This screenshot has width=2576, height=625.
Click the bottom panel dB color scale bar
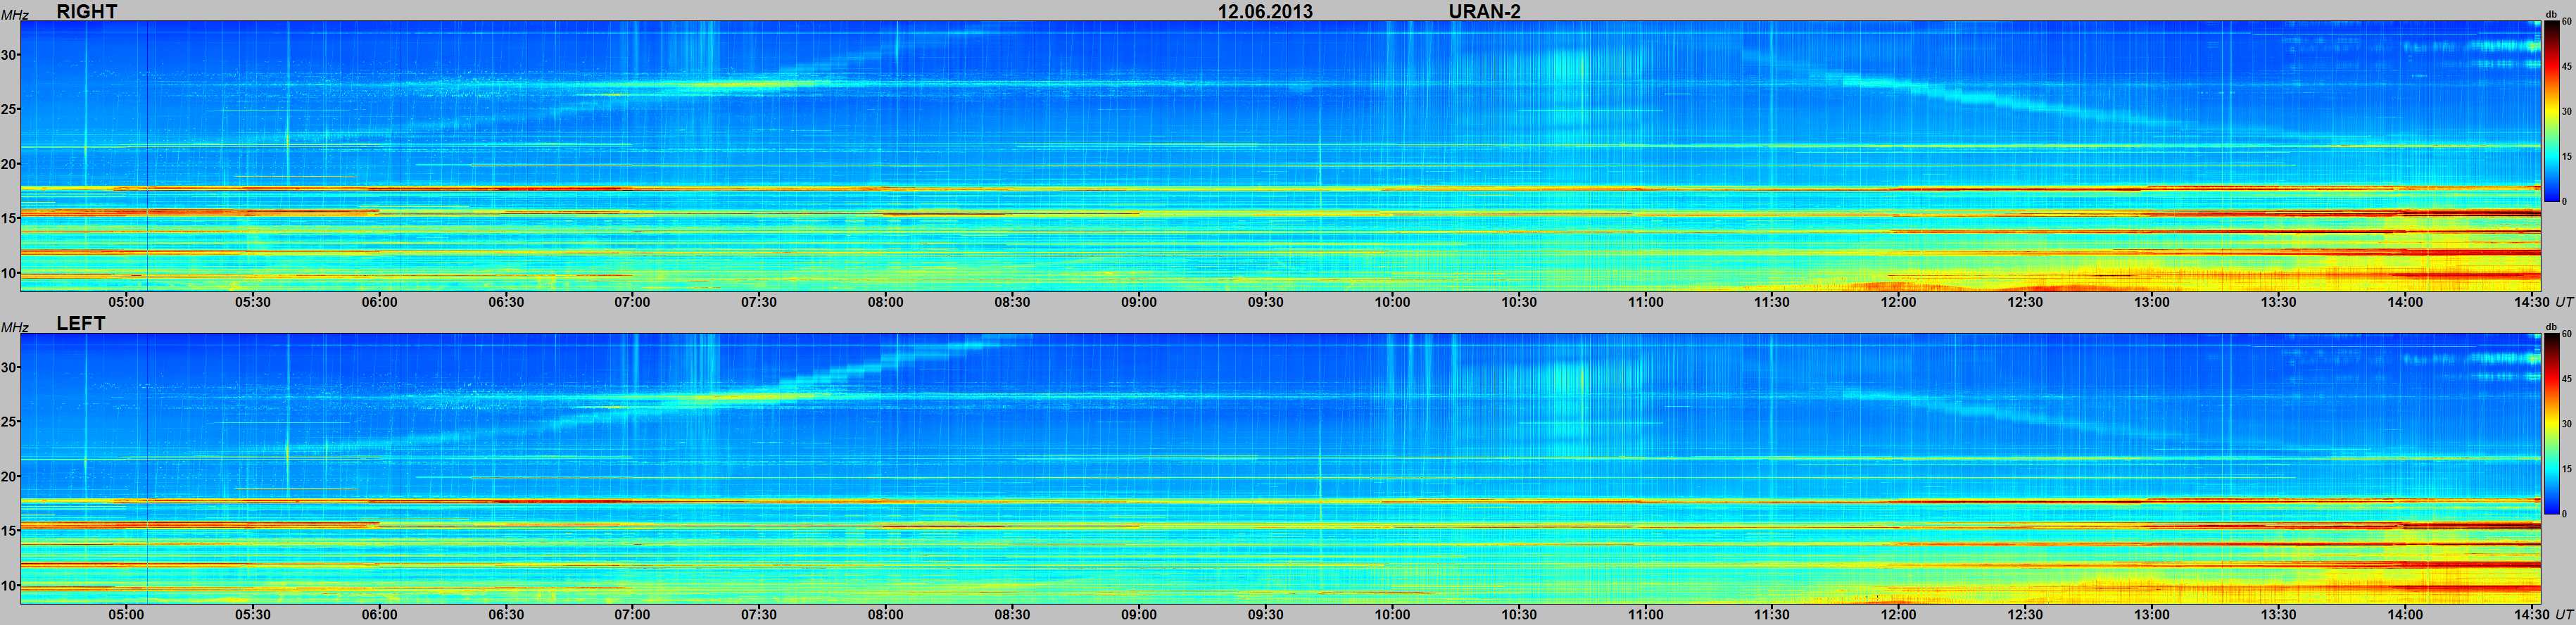pos(2552,423)
